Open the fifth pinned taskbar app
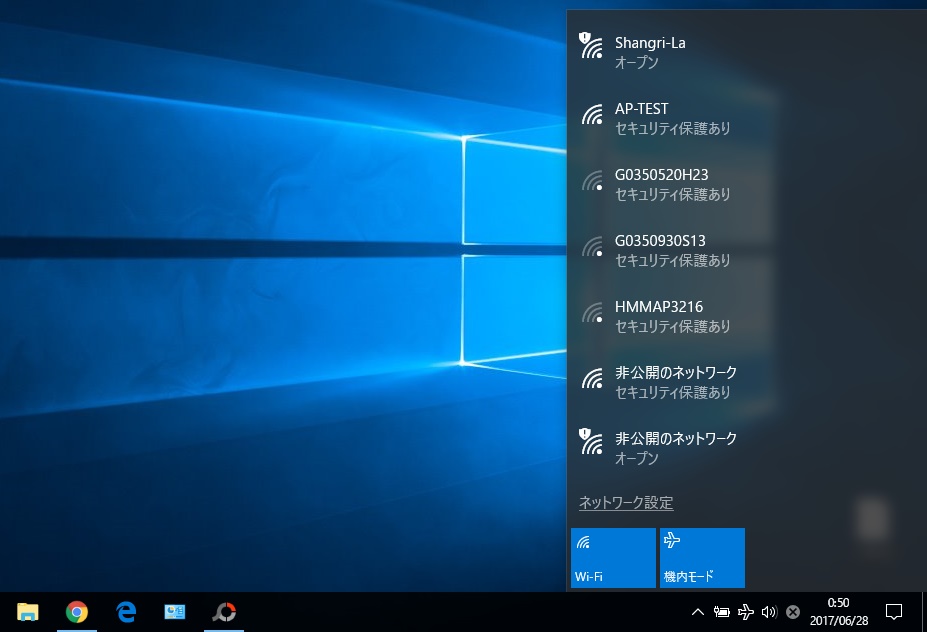927x632 pixels. tap(225, 612)
